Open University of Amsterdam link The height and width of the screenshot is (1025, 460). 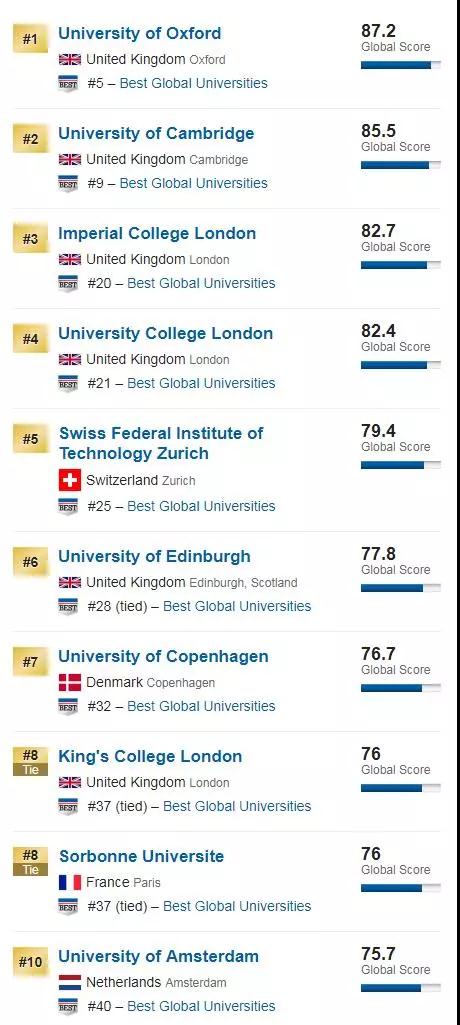click(158, 956)
